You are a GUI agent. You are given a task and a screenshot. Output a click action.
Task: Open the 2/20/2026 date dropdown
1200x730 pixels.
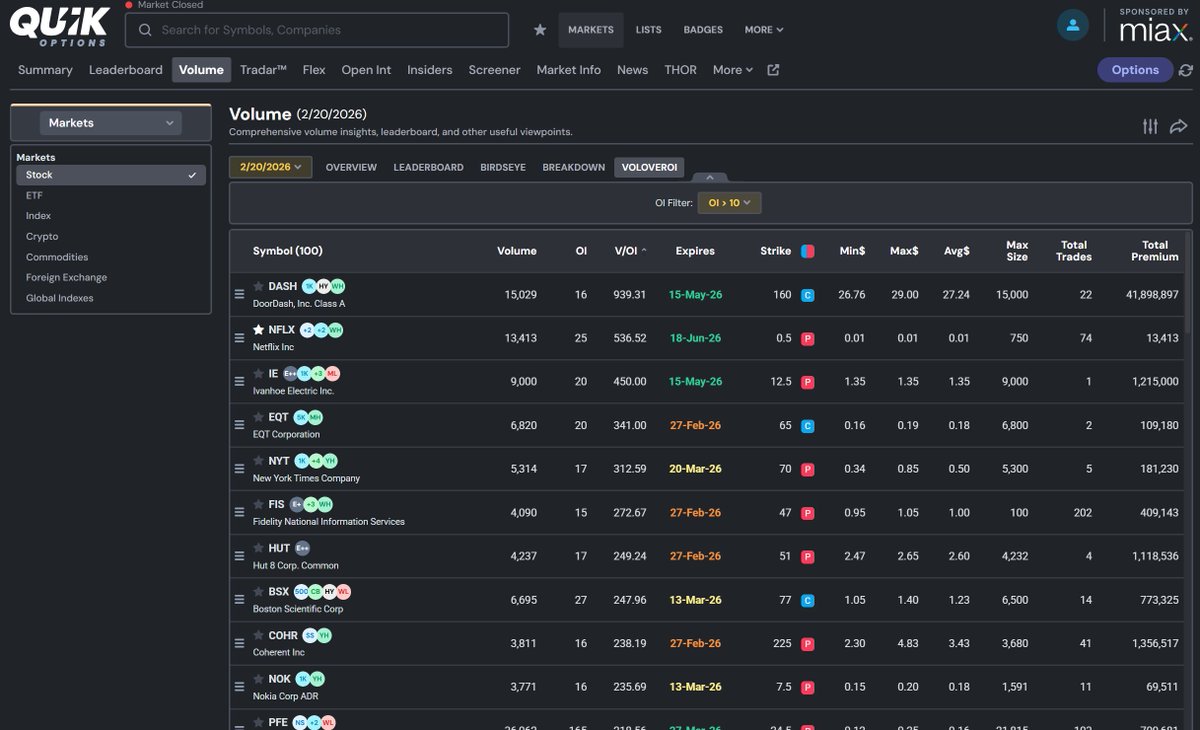[x=271, y=167]
